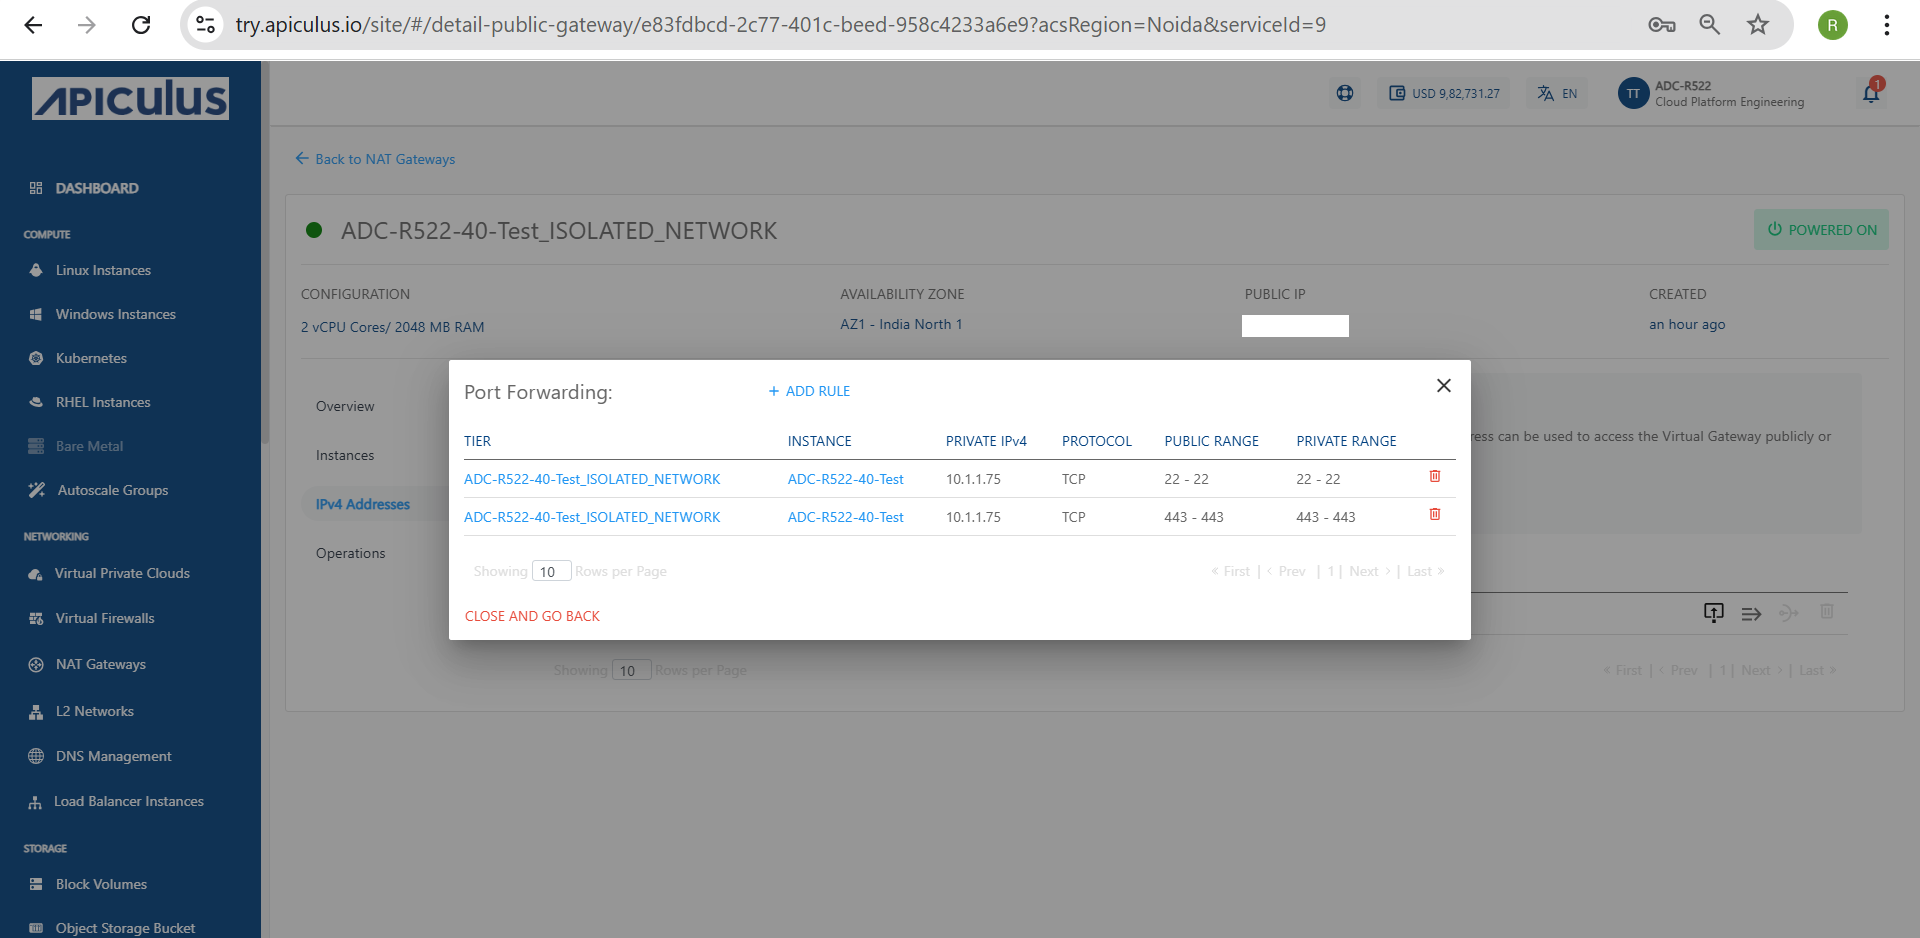1920x938 pixels.
Task: Delete the port 22 forwarding rule
Action: tap(1434, 477)
